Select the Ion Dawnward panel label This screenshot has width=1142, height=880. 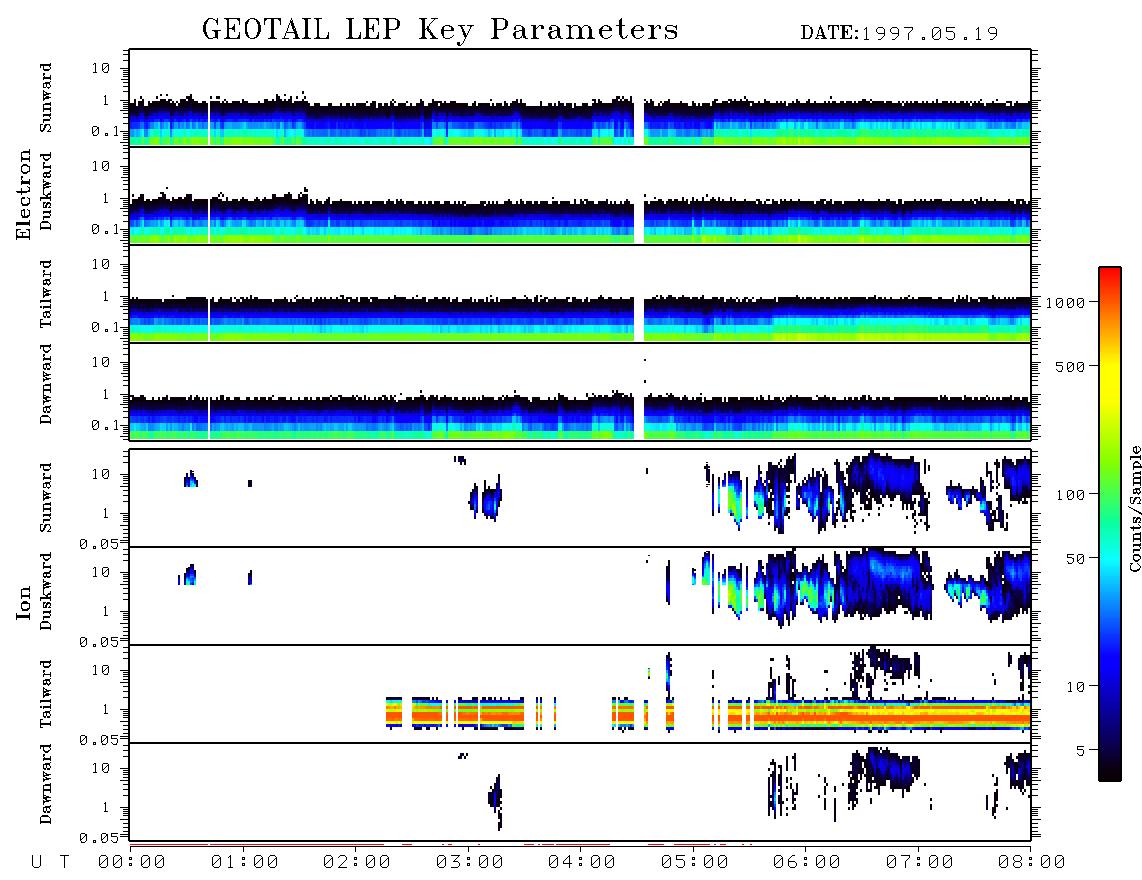click(x=46, y=785)
